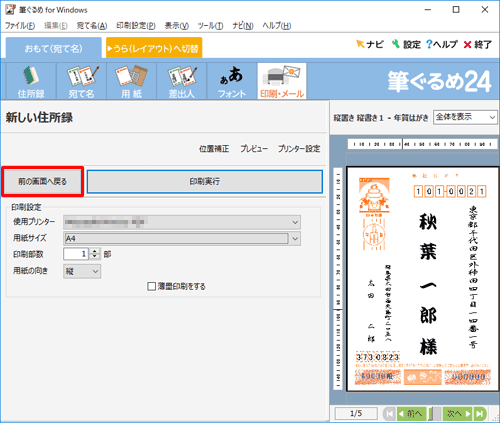This screenshot has width=500, height=423.
Task: Open the 用紙 paper selection icon
Action: tap(132, 81)
